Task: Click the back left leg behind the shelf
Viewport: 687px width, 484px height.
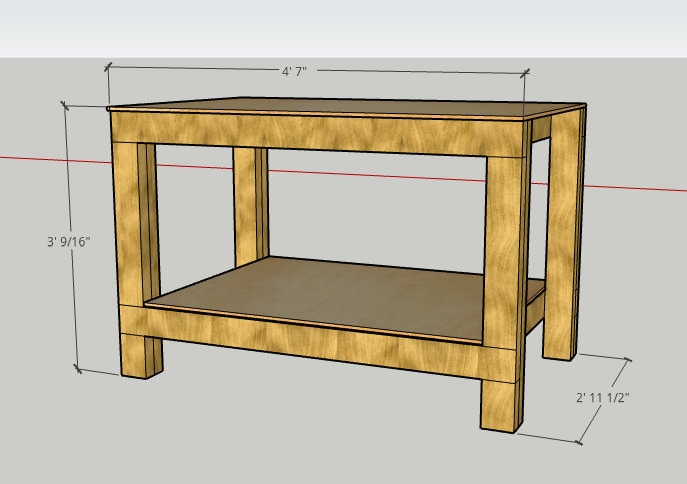Action: tap(250, 205)
